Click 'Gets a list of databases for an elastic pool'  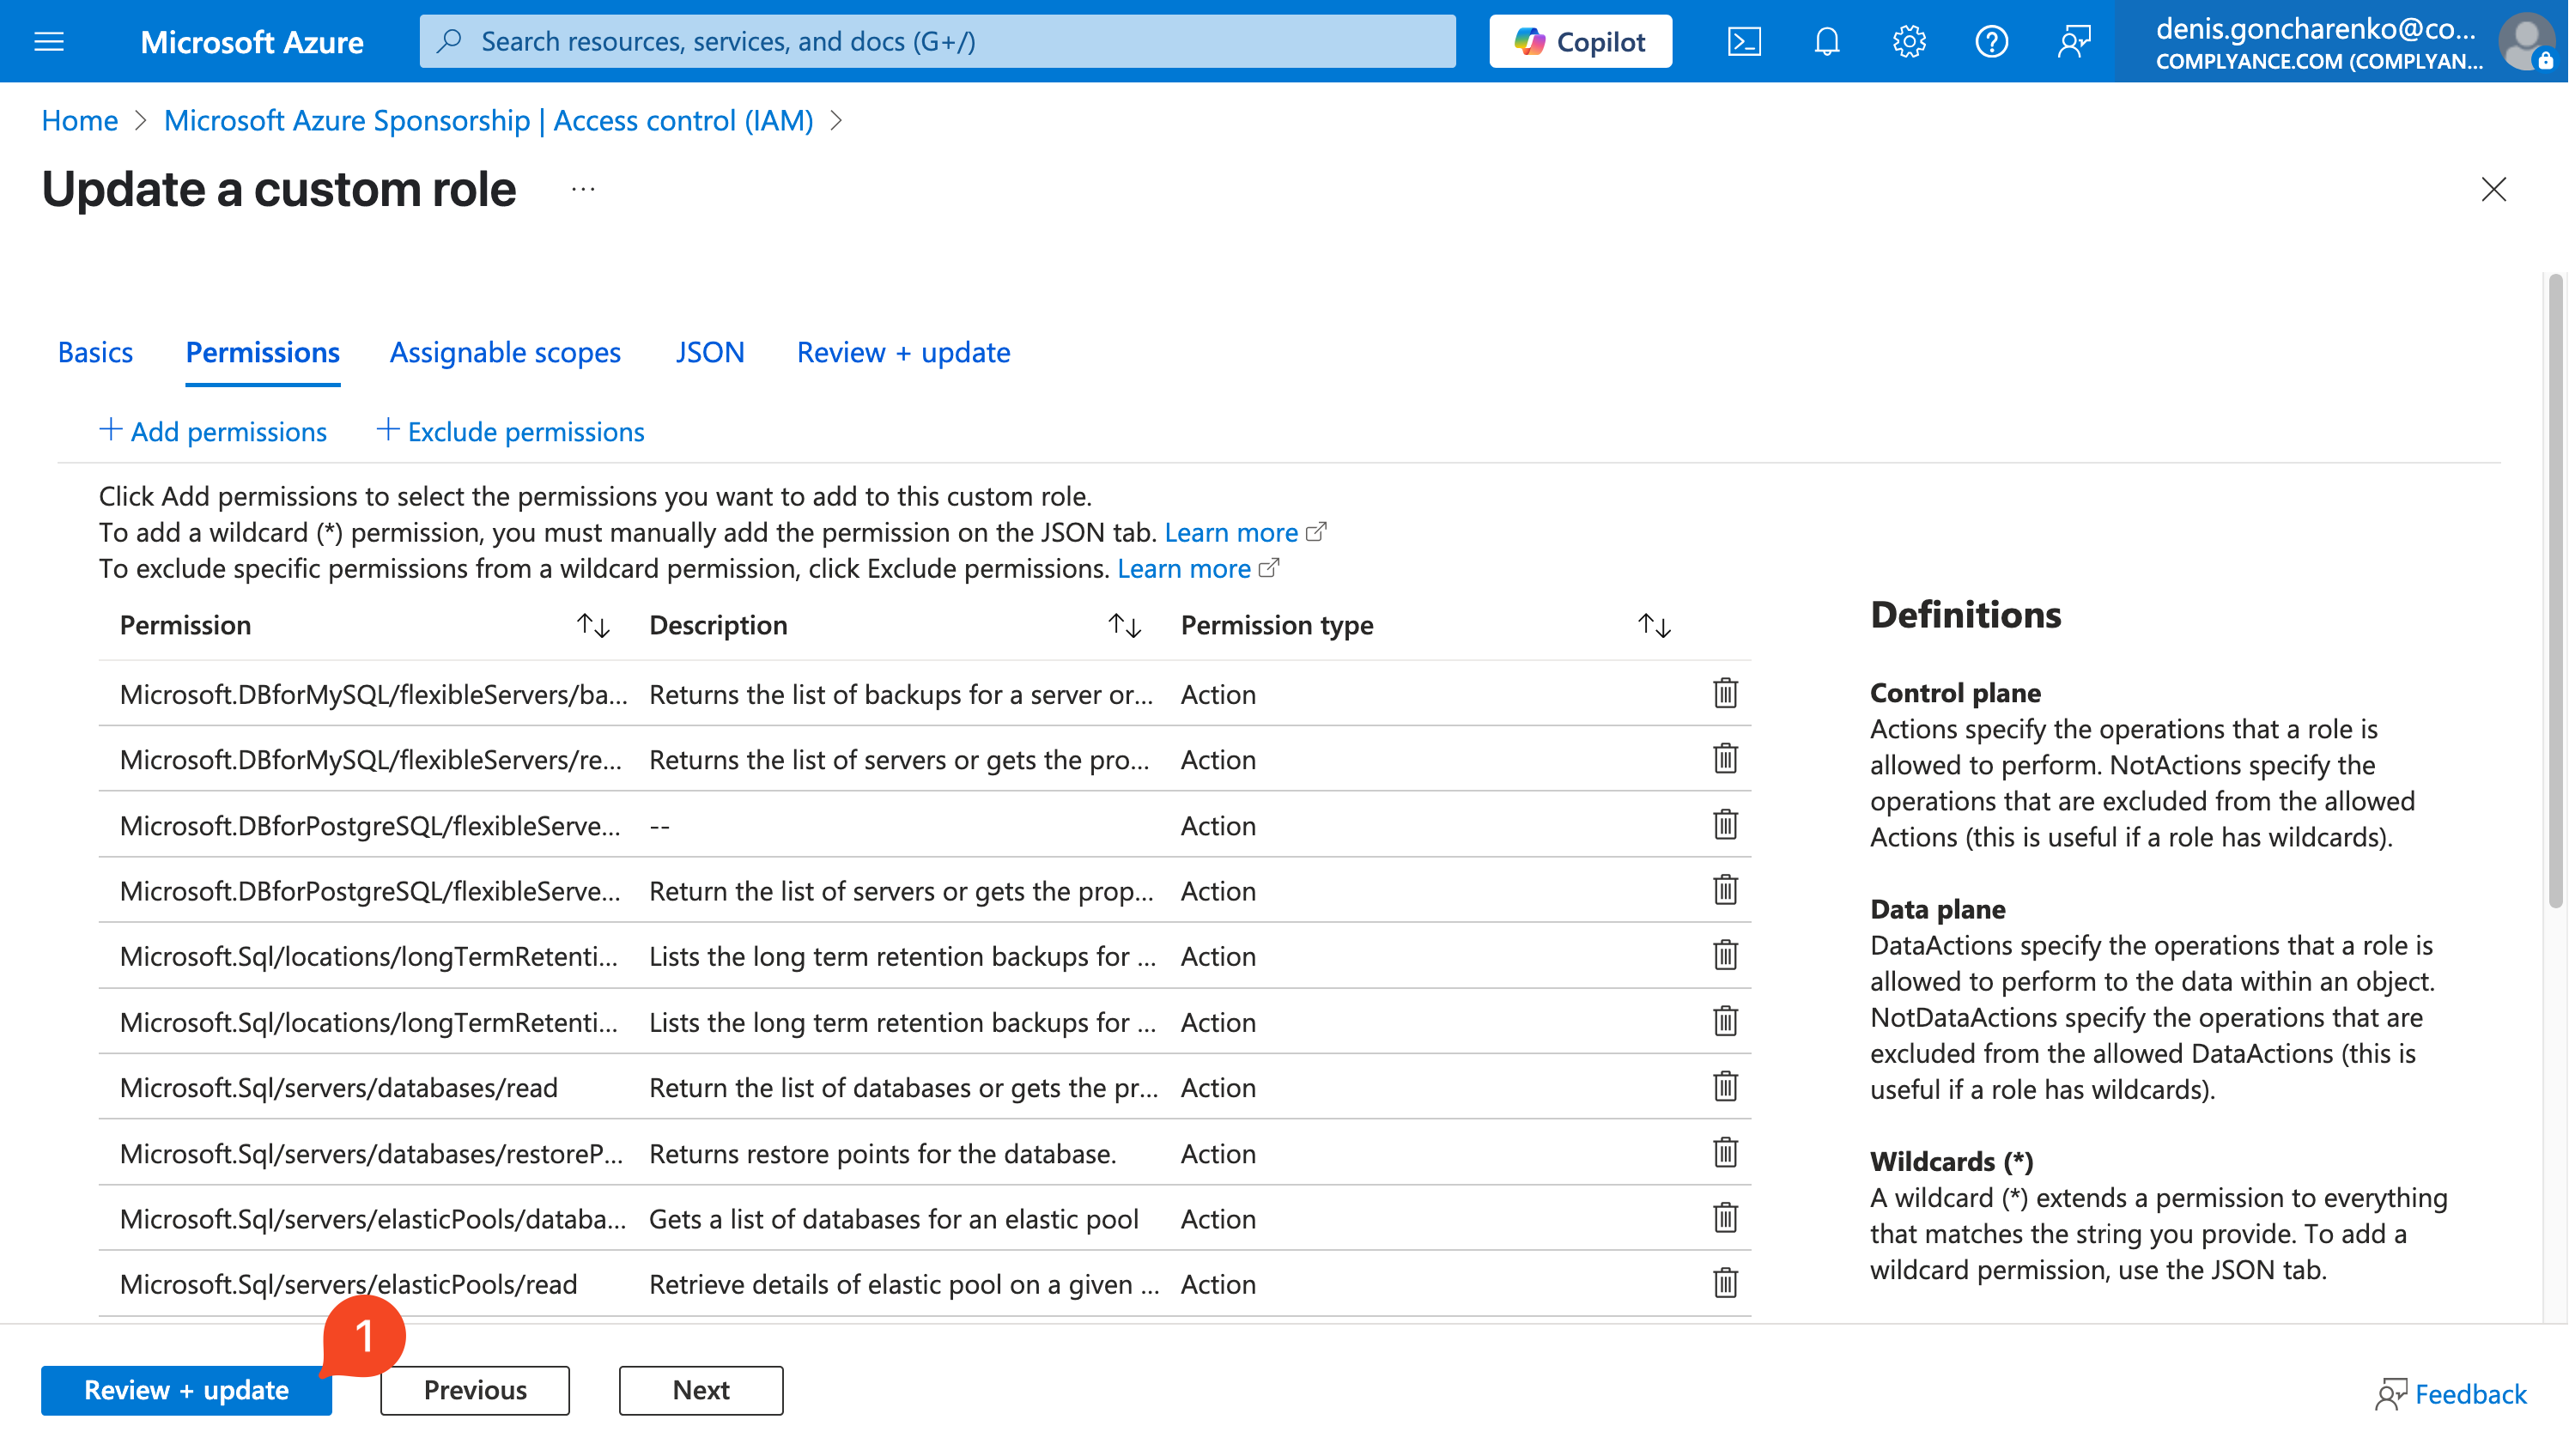point(894,1219)
